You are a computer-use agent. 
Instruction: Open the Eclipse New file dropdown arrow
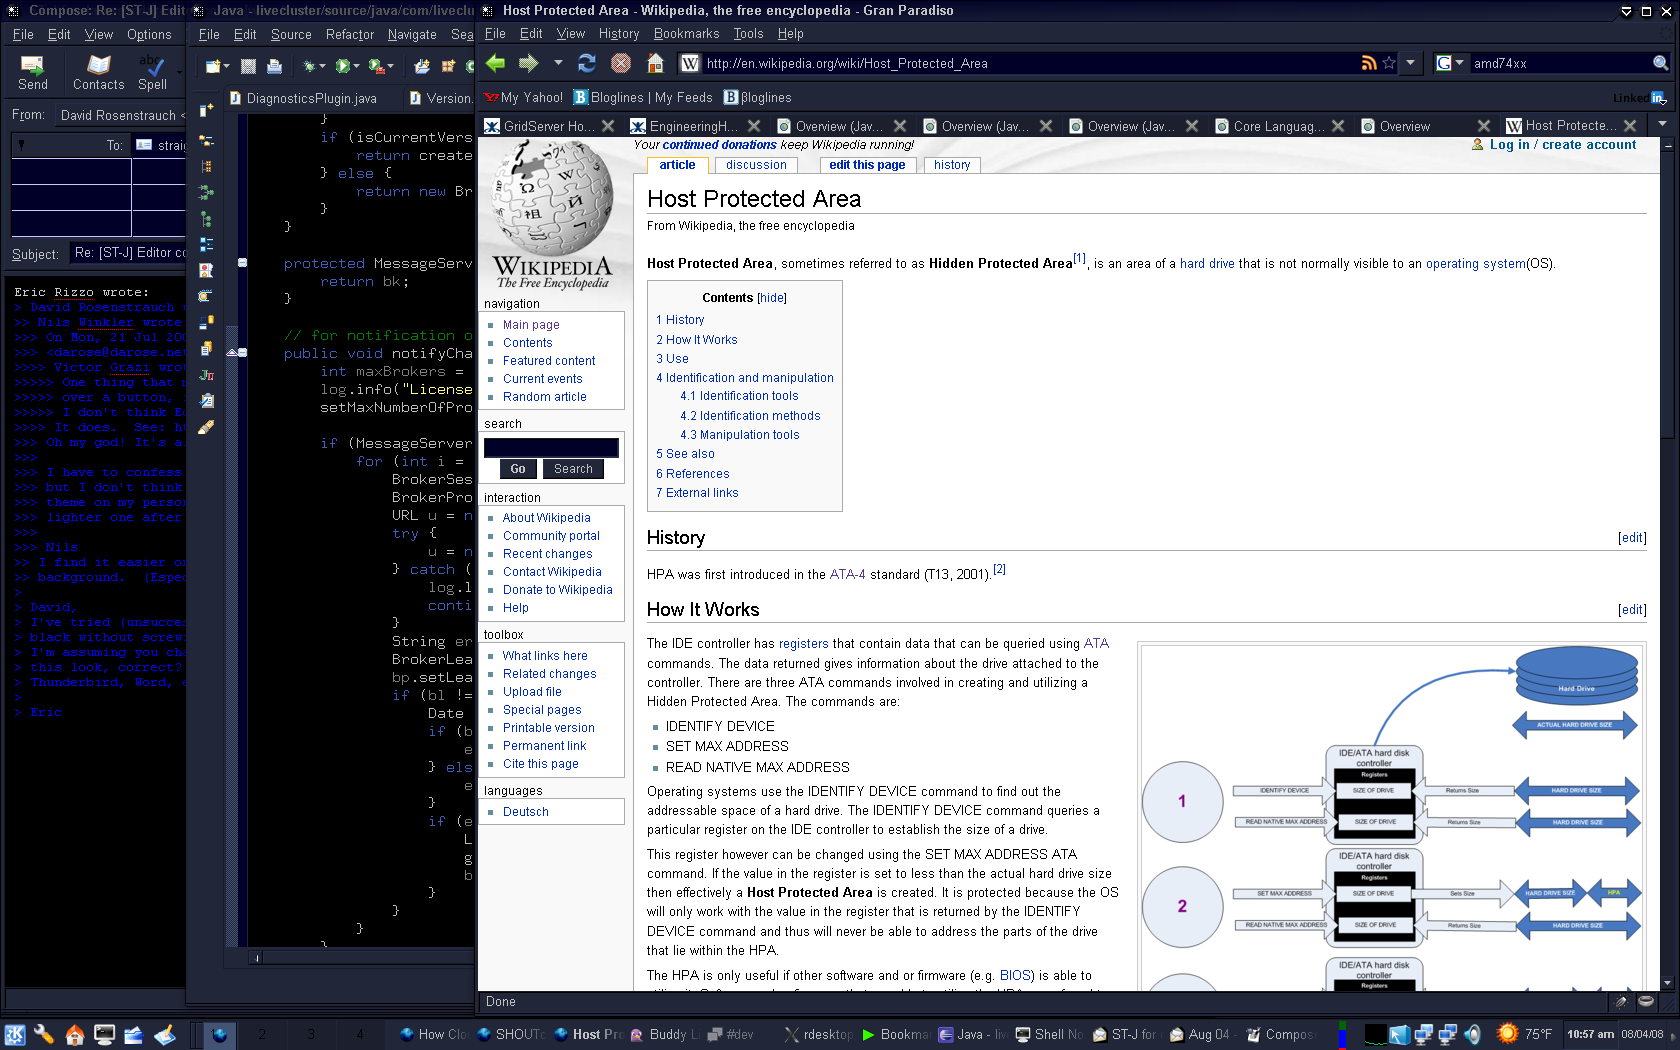pyautogui.click(x=227, y=67)
